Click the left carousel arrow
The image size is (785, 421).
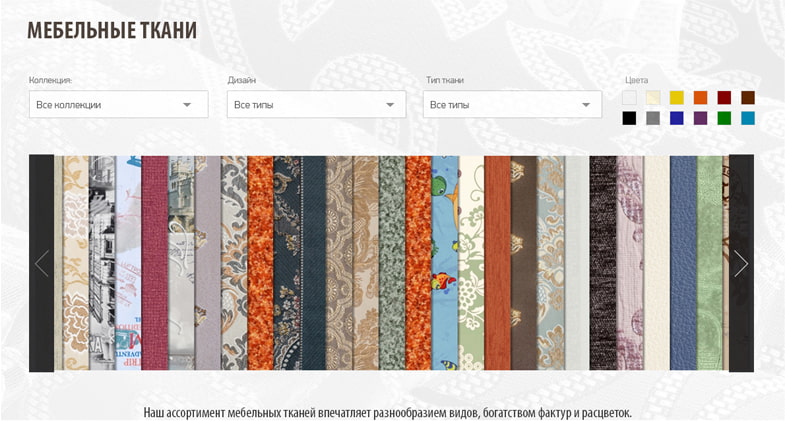tap(42, 263)
